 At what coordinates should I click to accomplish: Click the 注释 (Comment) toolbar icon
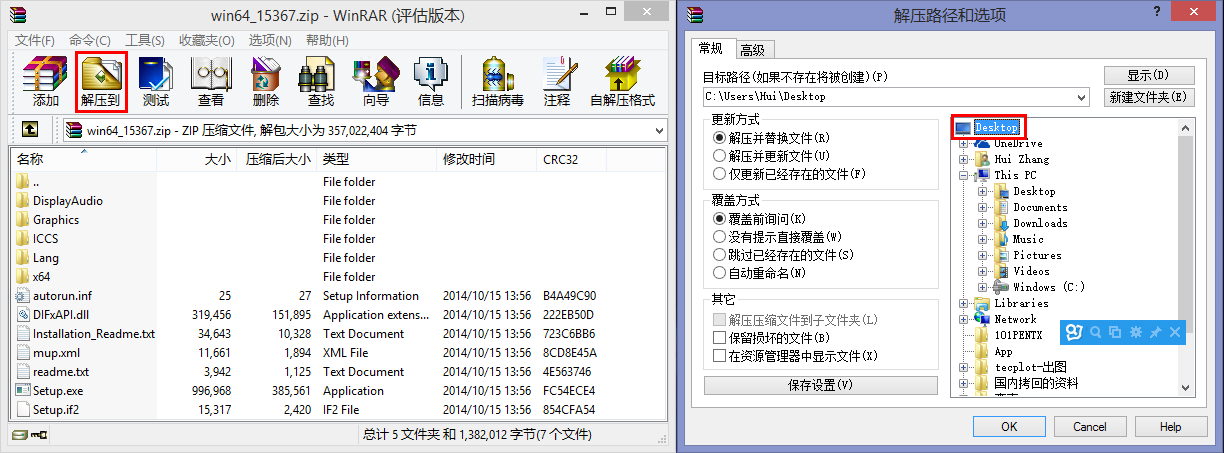557,82
